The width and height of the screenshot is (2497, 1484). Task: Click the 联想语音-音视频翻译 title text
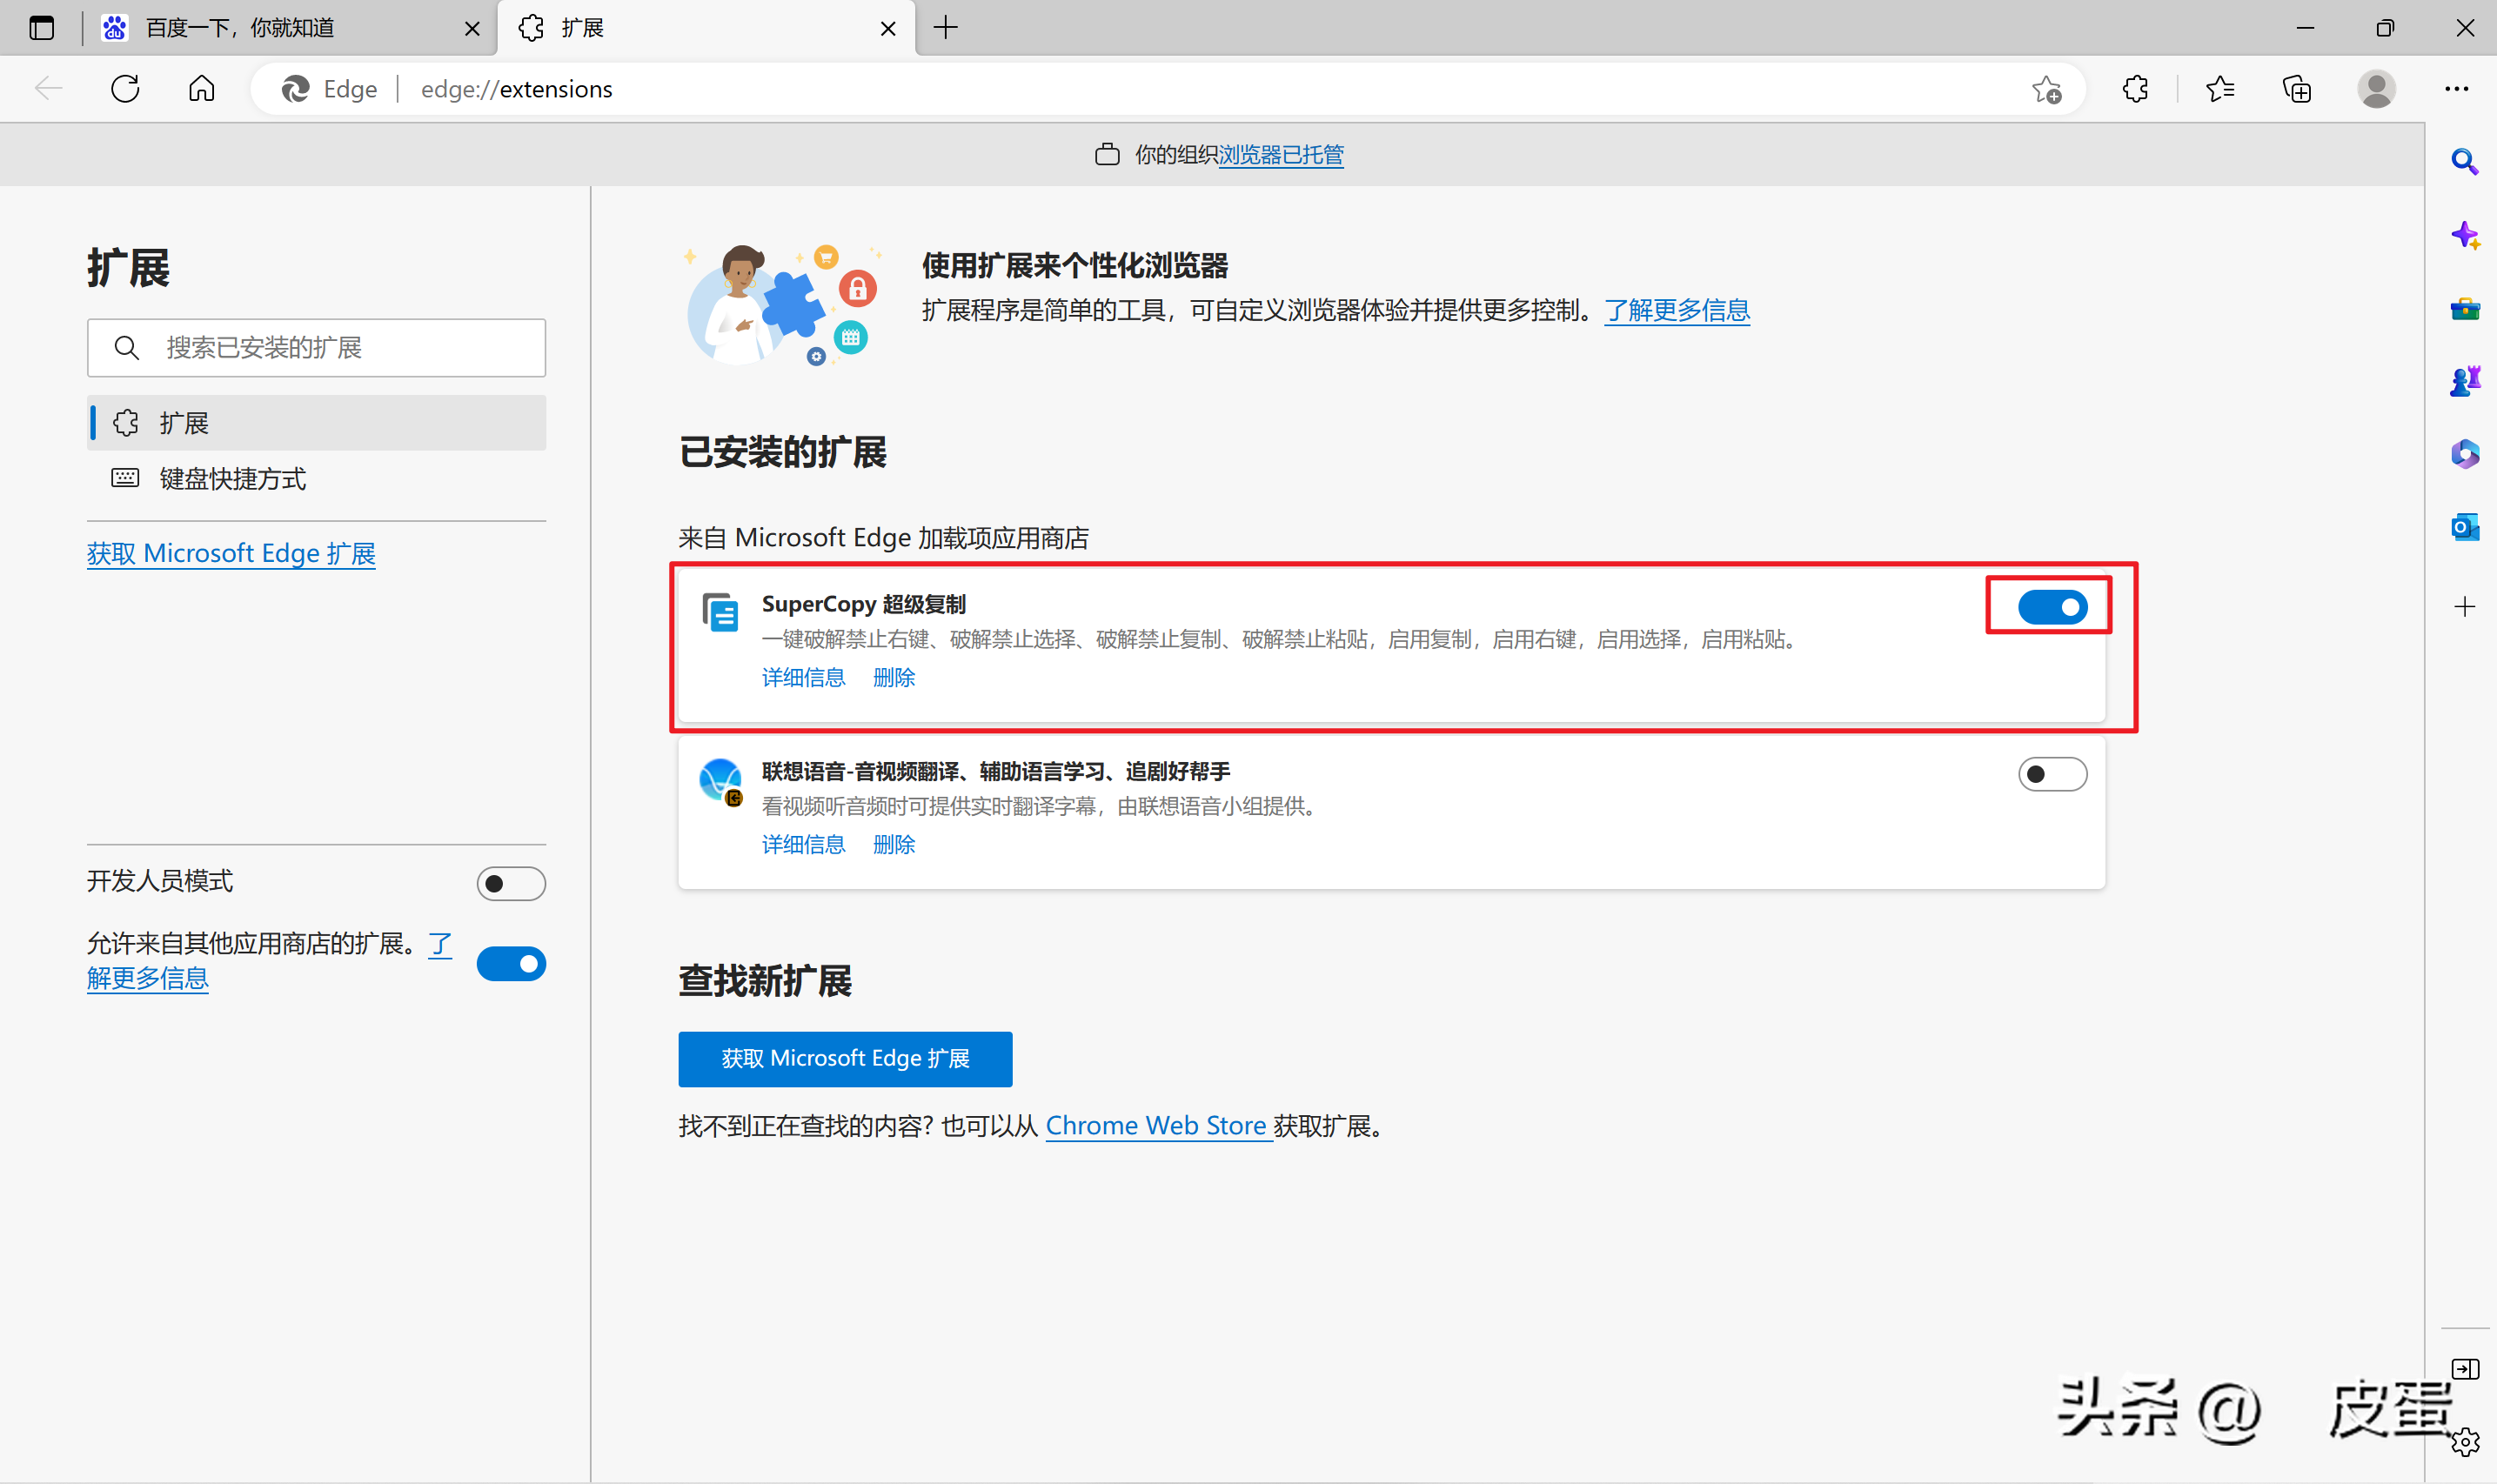pos(996,771)
